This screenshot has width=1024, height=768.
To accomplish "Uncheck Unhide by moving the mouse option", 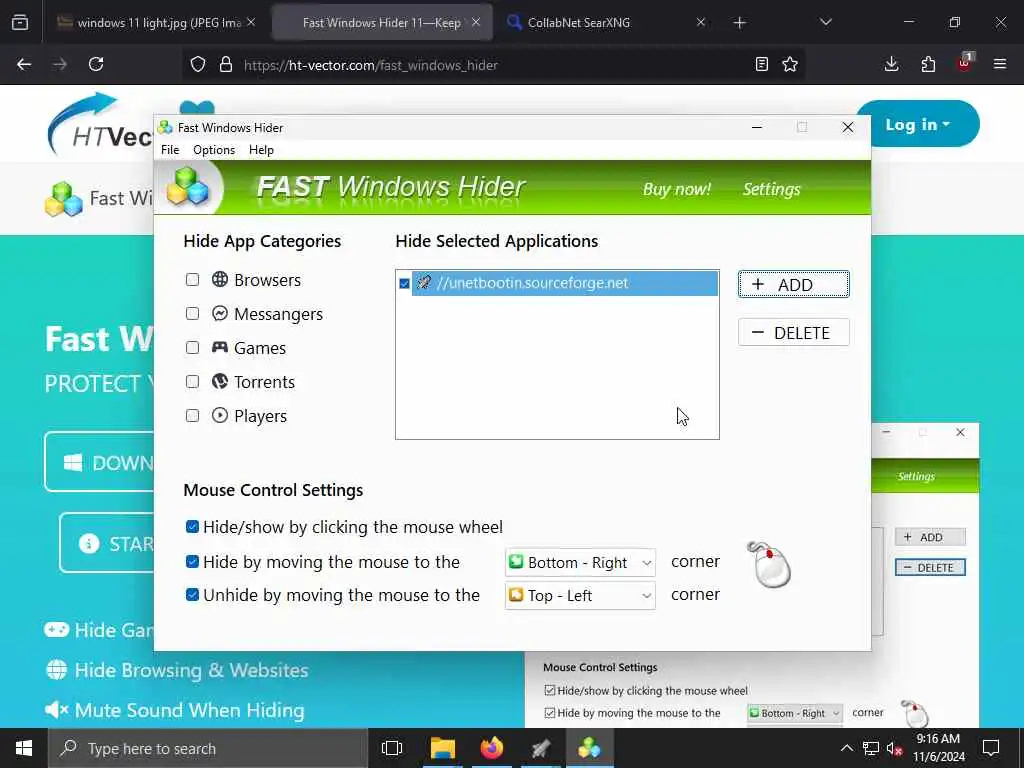I will tap(192, 594).
